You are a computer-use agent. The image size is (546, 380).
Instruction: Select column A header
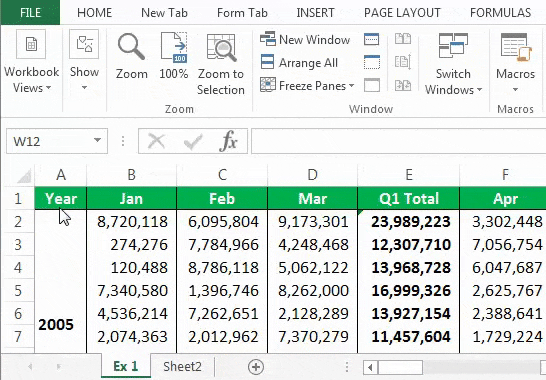(61, 175)
